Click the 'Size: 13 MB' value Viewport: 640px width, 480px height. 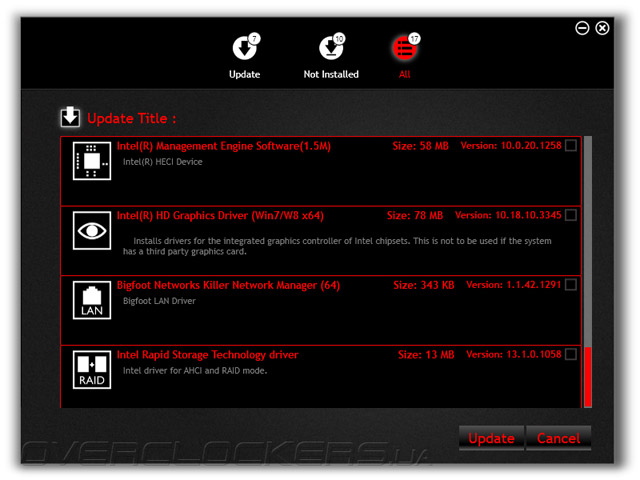(426, 355)
